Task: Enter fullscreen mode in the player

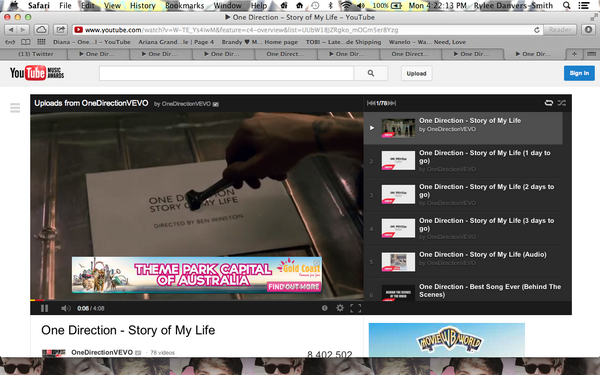Action: (x=355, y=308)
